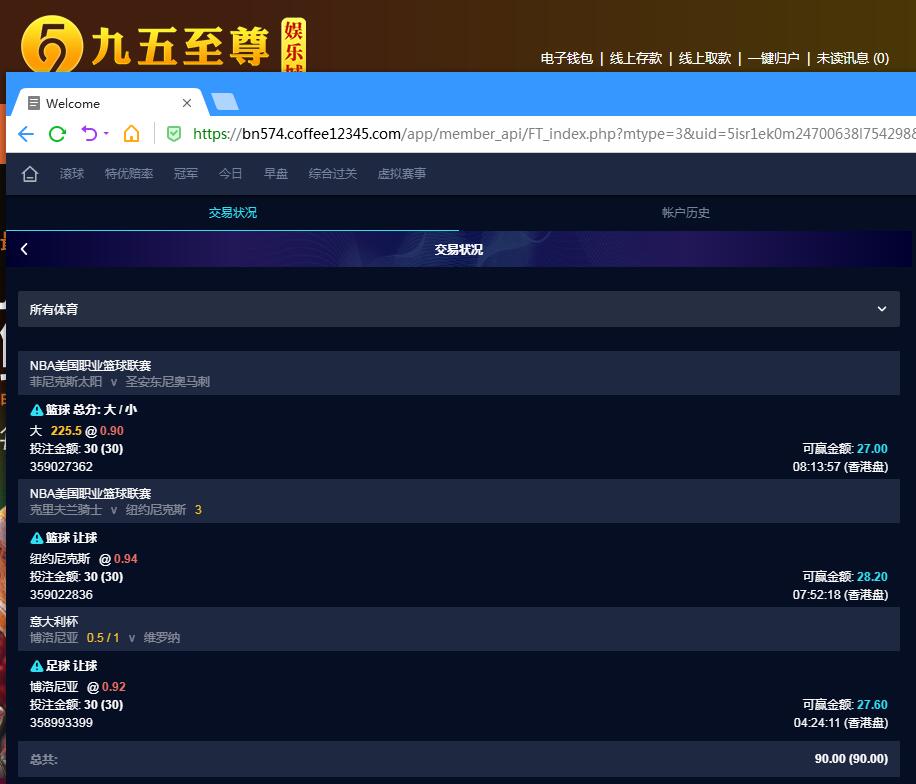Switch to the 帐户历史 tab
This screenshot has width=916, height=784.
(686, 213)
